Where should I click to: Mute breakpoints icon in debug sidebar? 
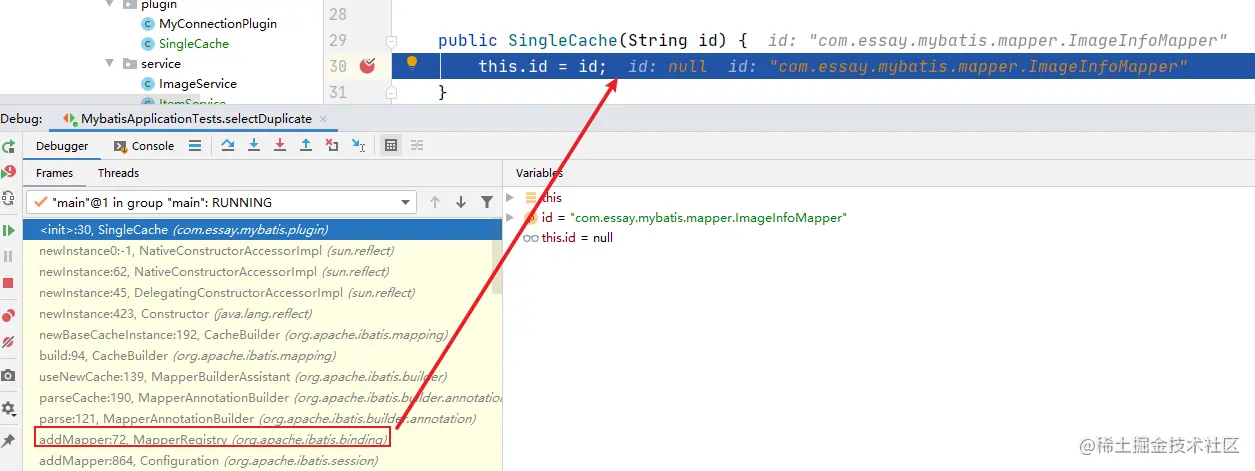click(8, 342)
